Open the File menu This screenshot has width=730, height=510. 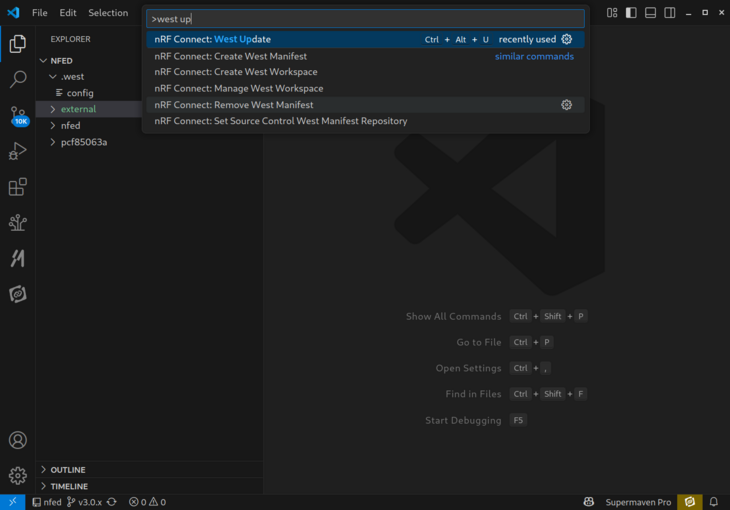click(40, 13)
